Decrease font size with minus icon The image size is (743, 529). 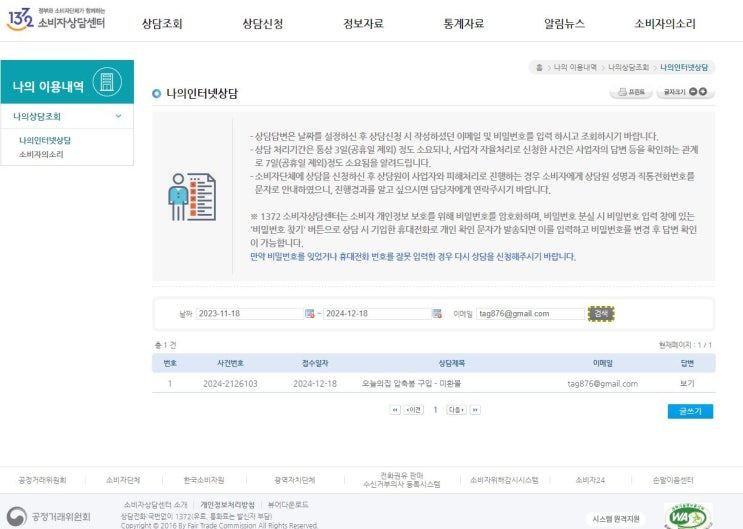coord(693,91)
